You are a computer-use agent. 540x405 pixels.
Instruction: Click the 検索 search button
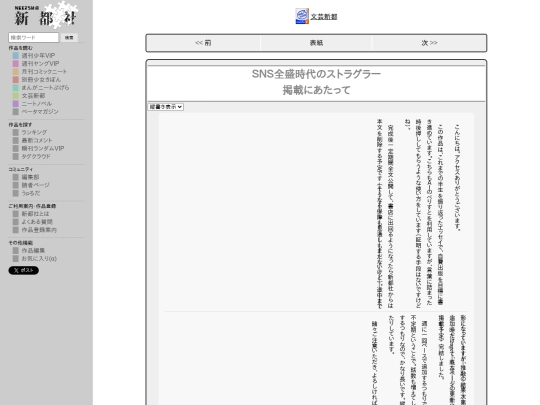click(x=69, y=38)
